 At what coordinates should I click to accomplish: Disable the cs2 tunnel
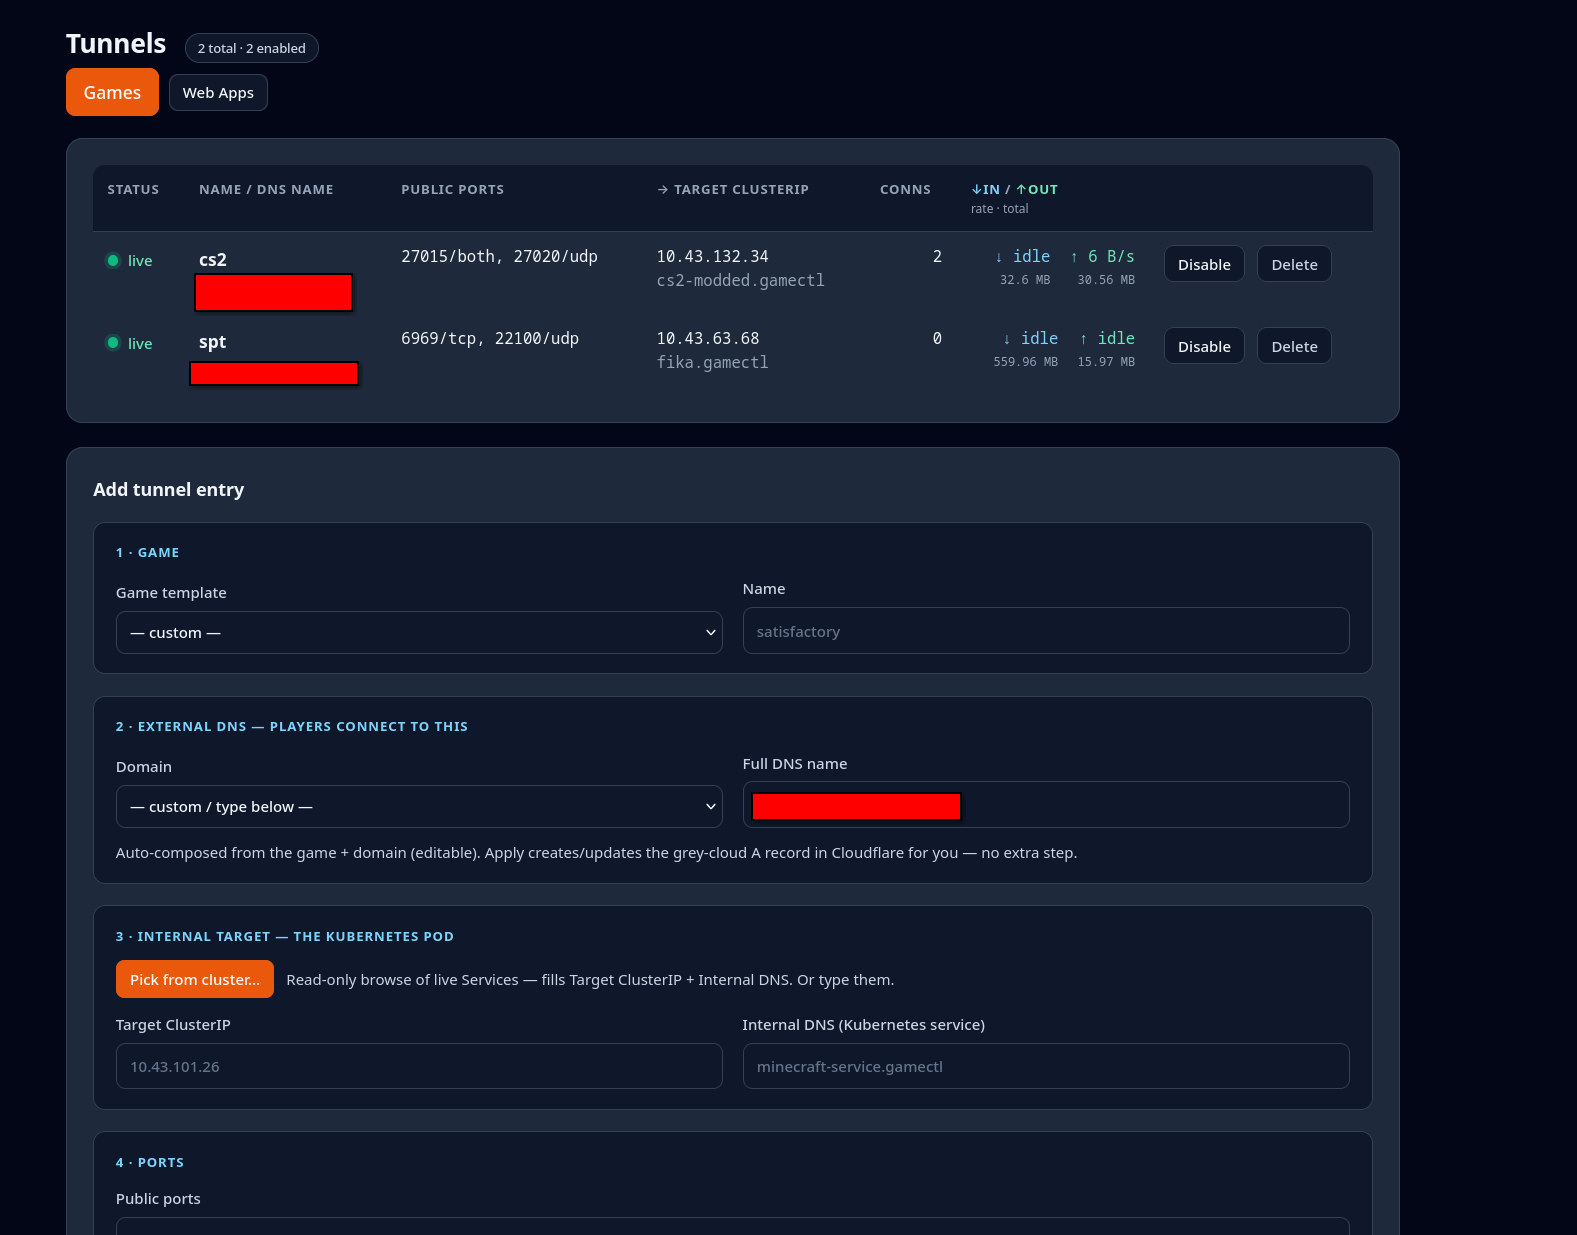[x=1204, y=264]
